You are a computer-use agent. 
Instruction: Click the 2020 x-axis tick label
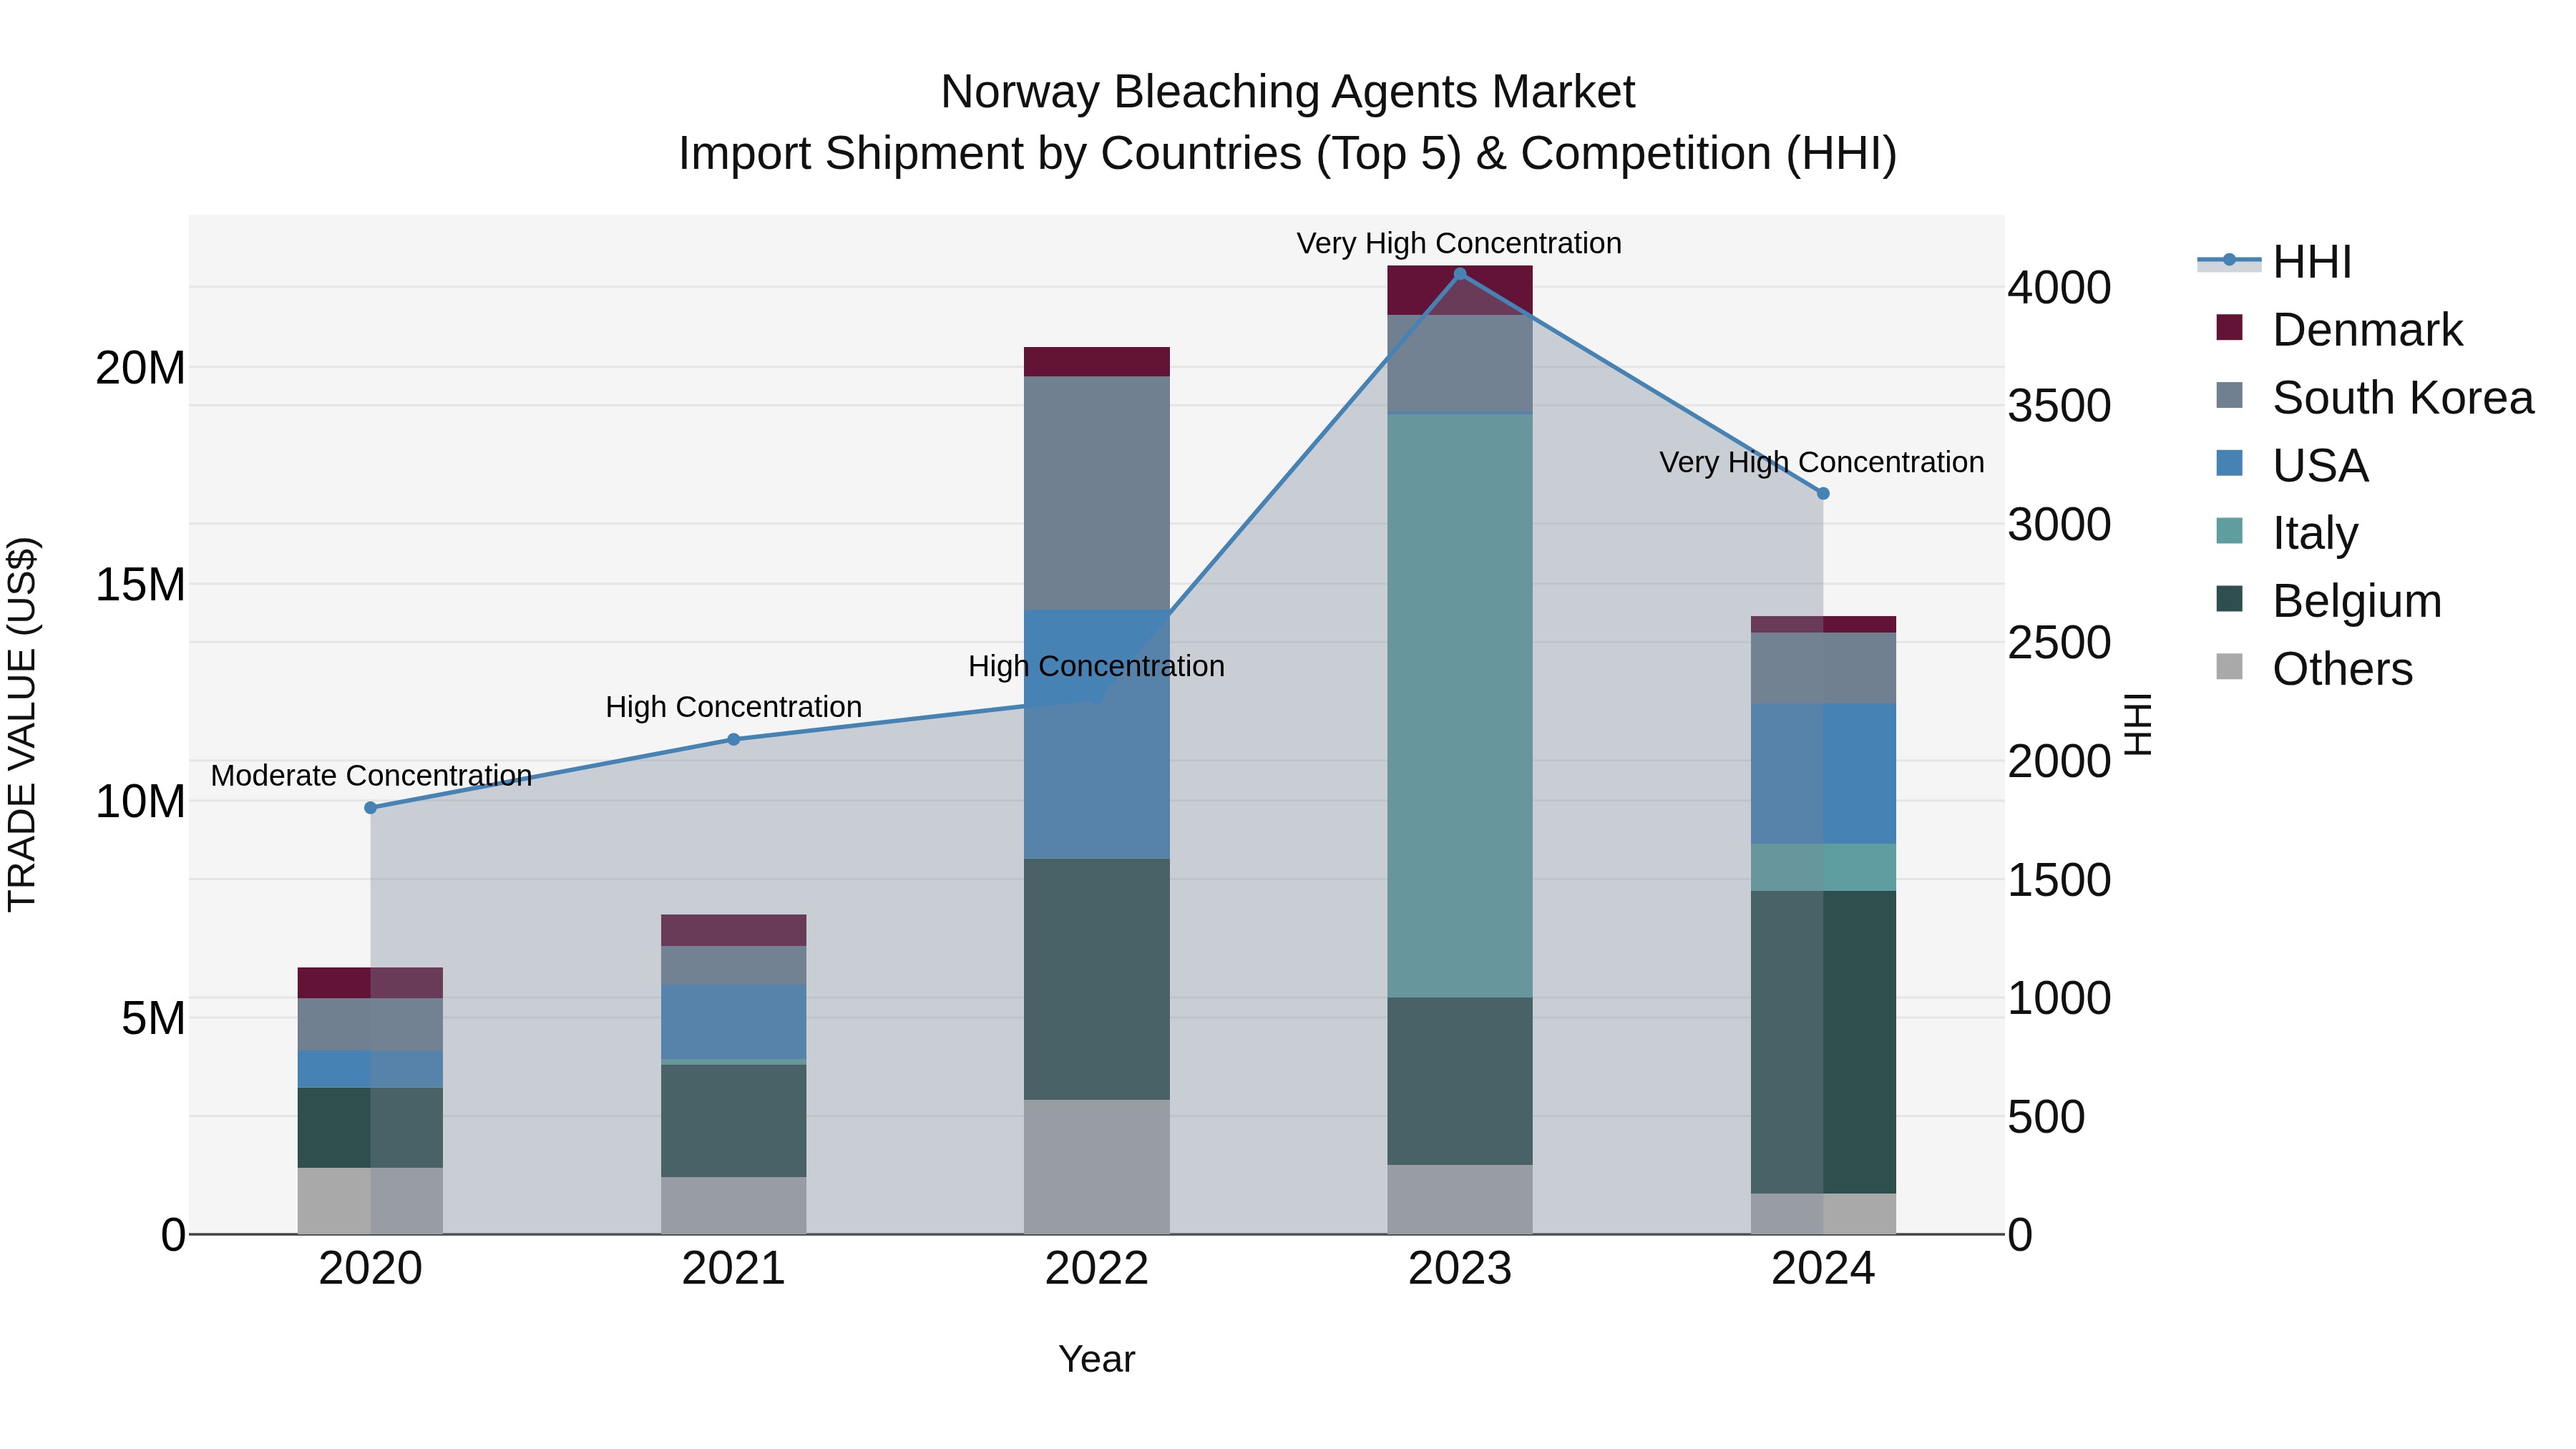click(x=371, y=1270)
